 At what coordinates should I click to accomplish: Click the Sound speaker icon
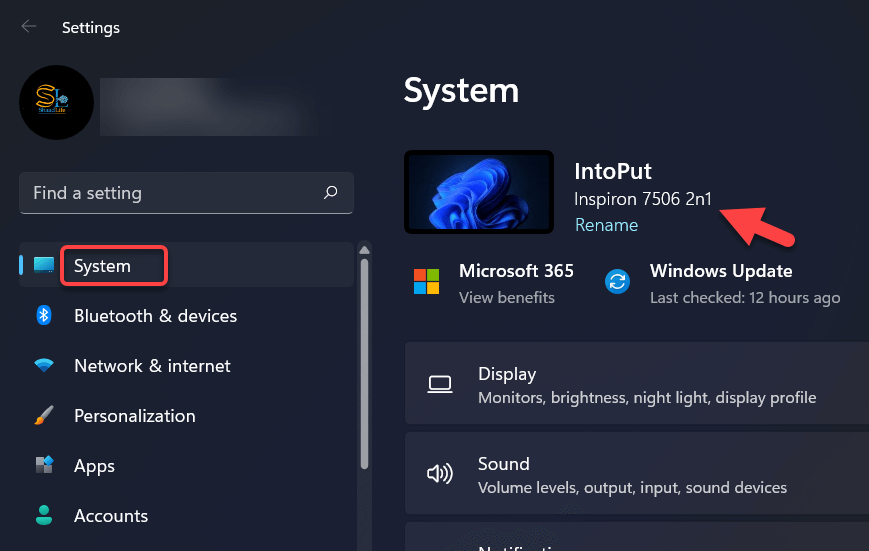440,473
